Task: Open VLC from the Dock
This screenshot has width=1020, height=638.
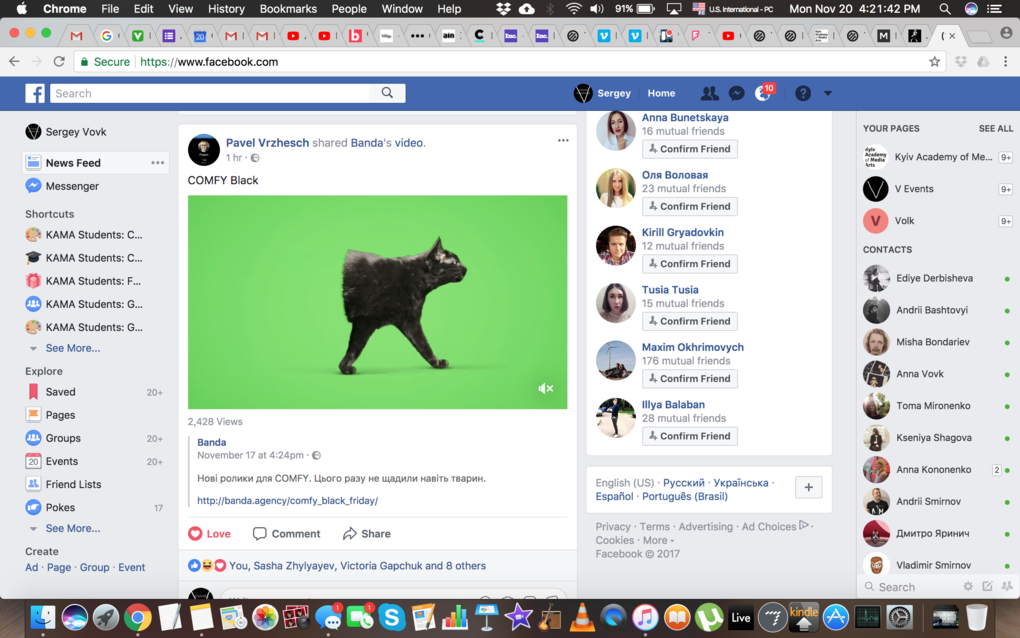Action: [x=582, y=617]
